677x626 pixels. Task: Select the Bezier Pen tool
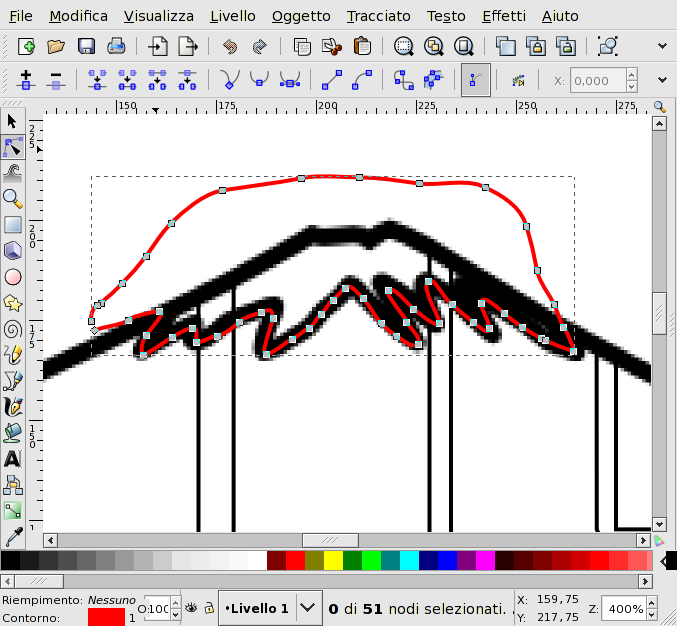[13, 381]
